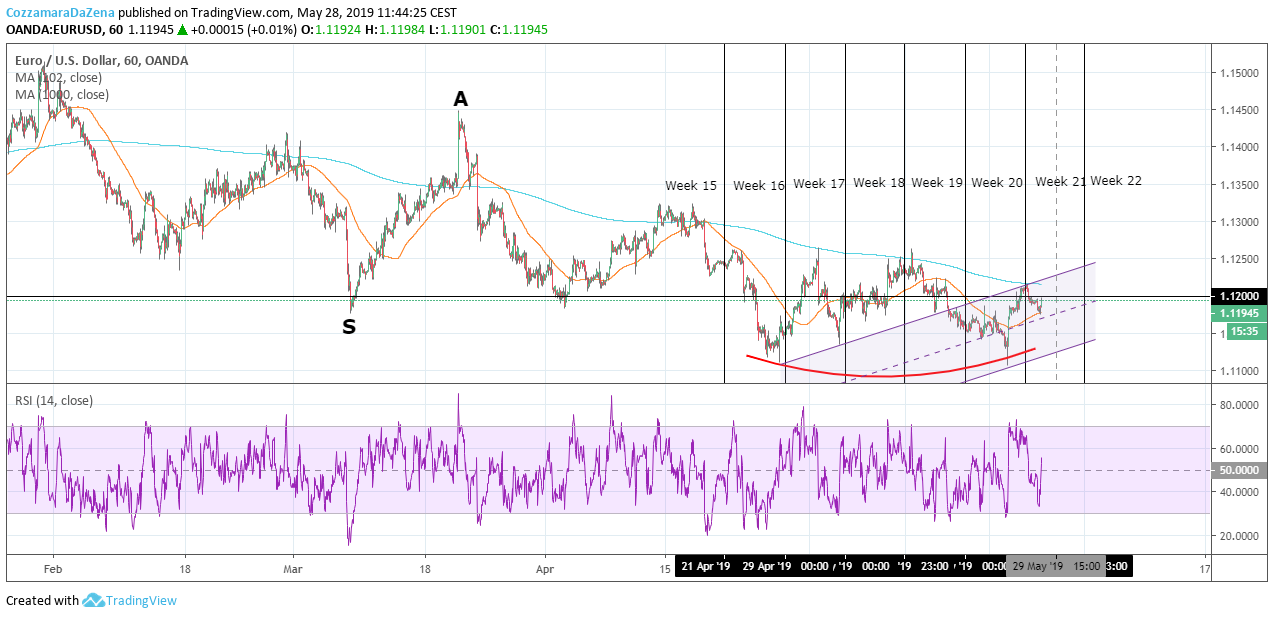Click the 20.0000 RSI axis label
This screenshot has width=1274, height=618.
[x=1238, y=536]
